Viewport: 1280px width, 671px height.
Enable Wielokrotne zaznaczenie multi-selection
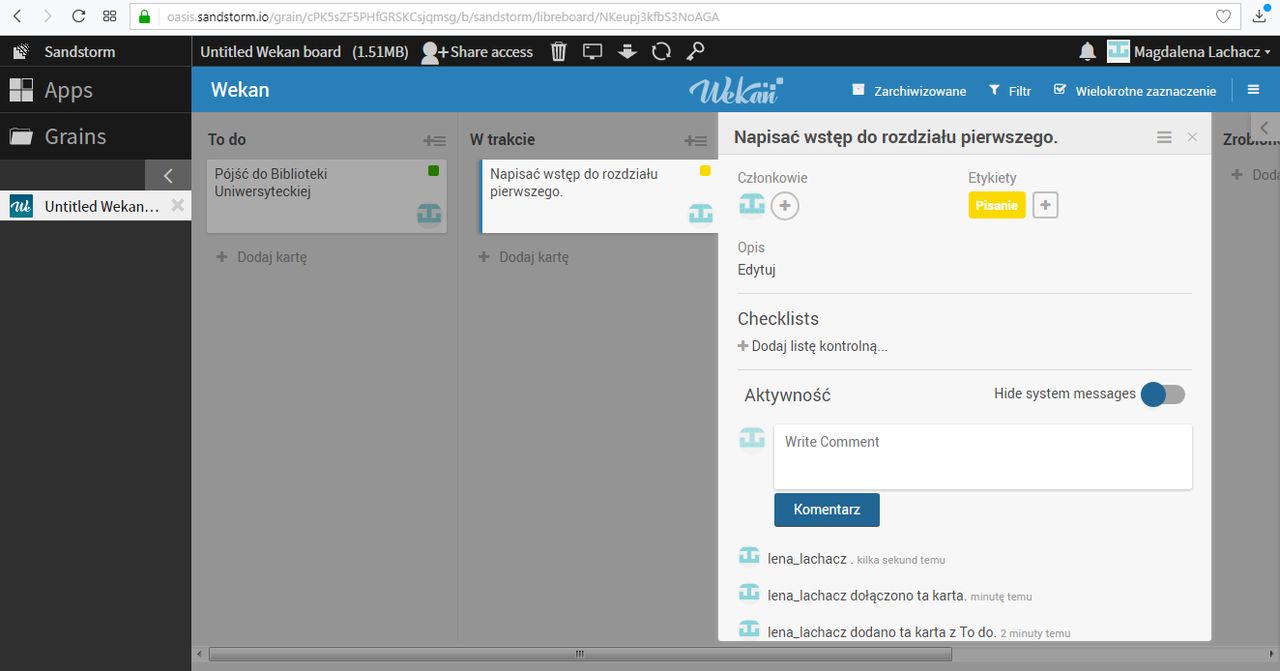pos(1135,90)
